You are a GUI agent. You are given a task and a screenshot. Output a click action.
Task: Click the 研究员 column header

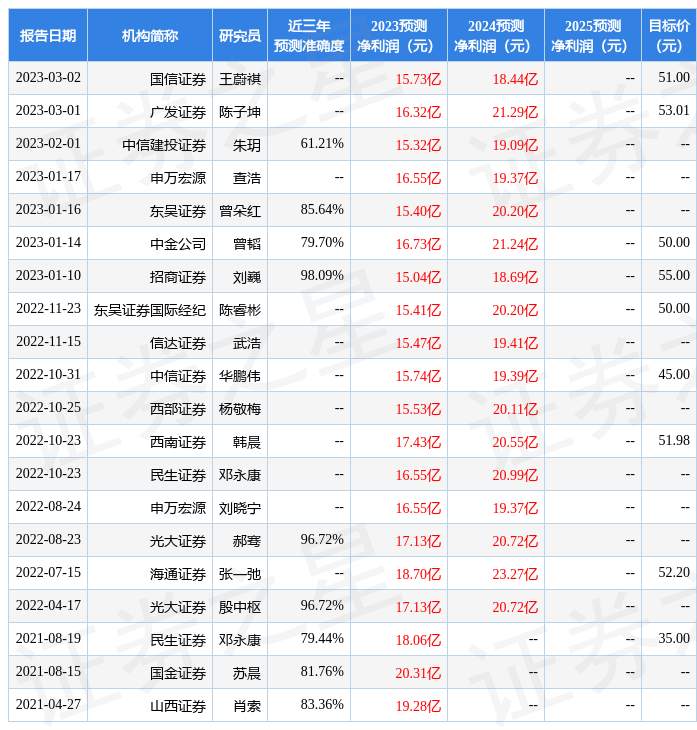[x=240, y=35]
